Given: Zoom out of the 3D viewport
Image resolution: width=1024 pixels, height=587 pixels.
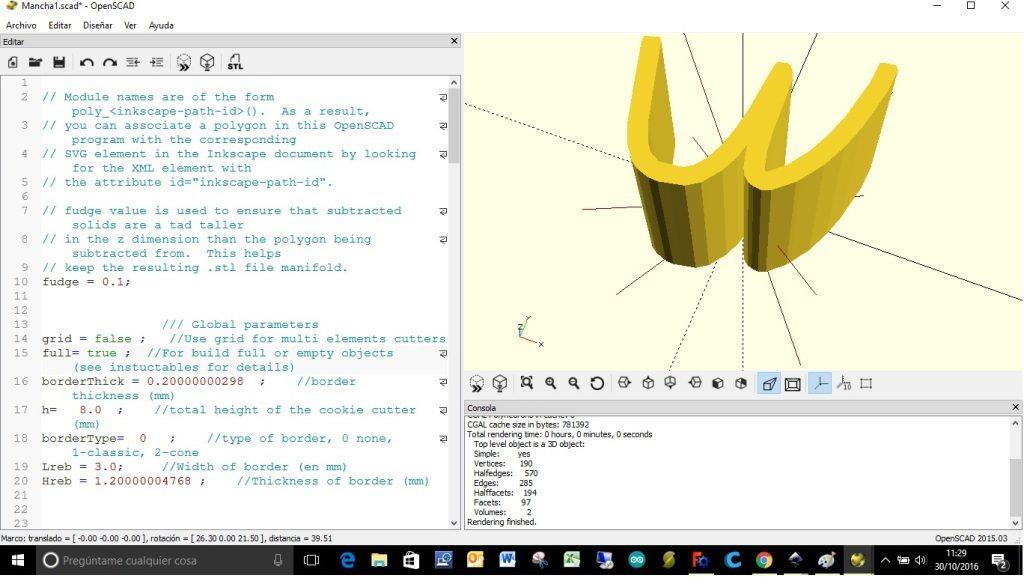Looking at the screenshot, I should (574, 383).
